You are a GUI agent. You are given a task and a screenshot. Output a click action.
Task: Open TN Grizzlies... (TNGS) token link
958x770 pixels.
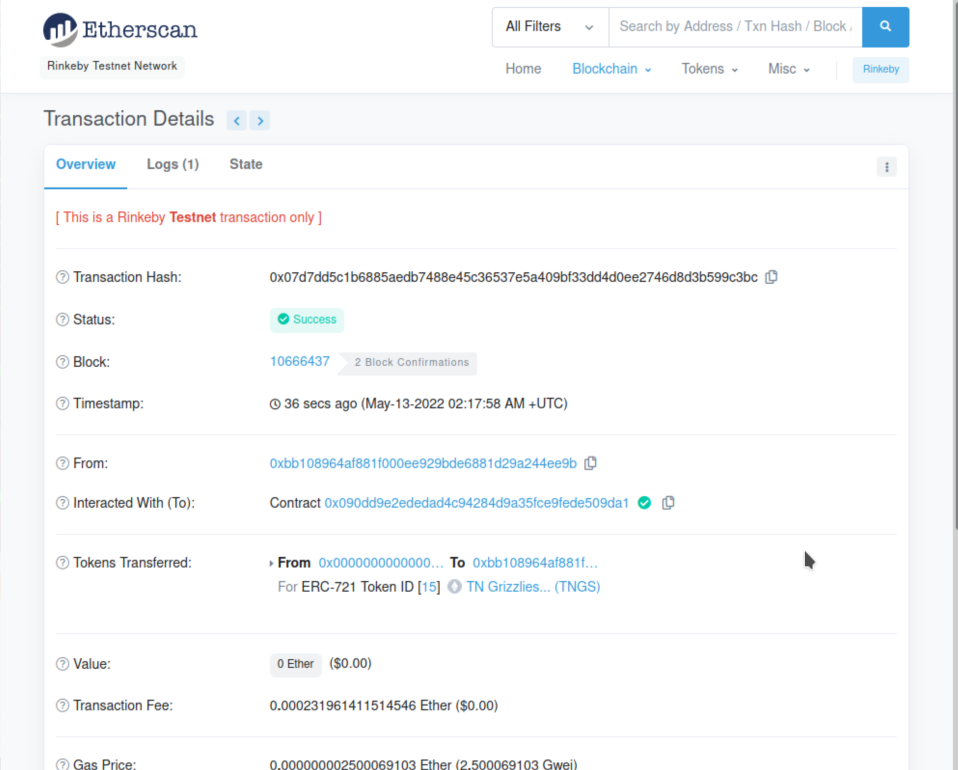point(533,587)
